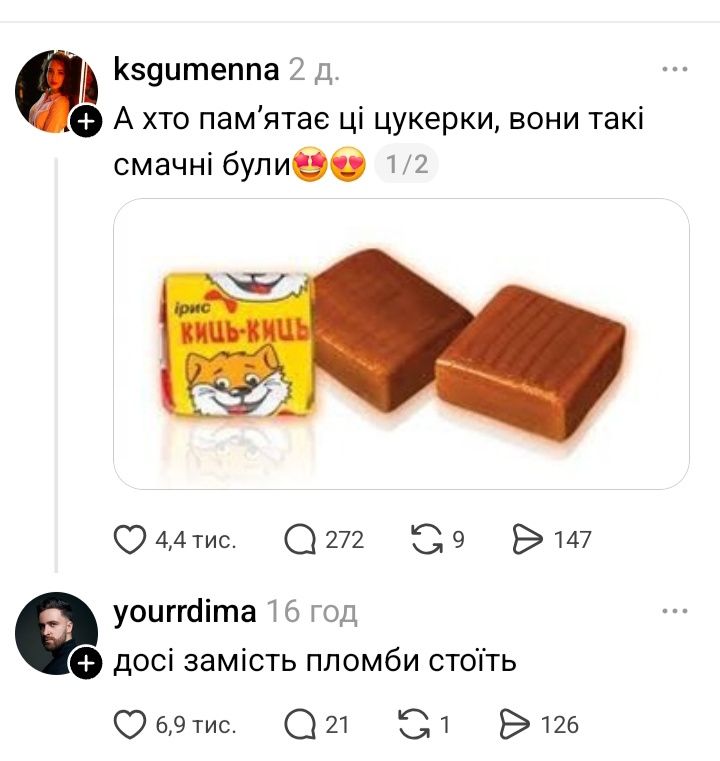Image resolution: width=720 pixels, height=761 pixels.
Task: Open ksgumenna's profile from username
Action: click(196, 69)
